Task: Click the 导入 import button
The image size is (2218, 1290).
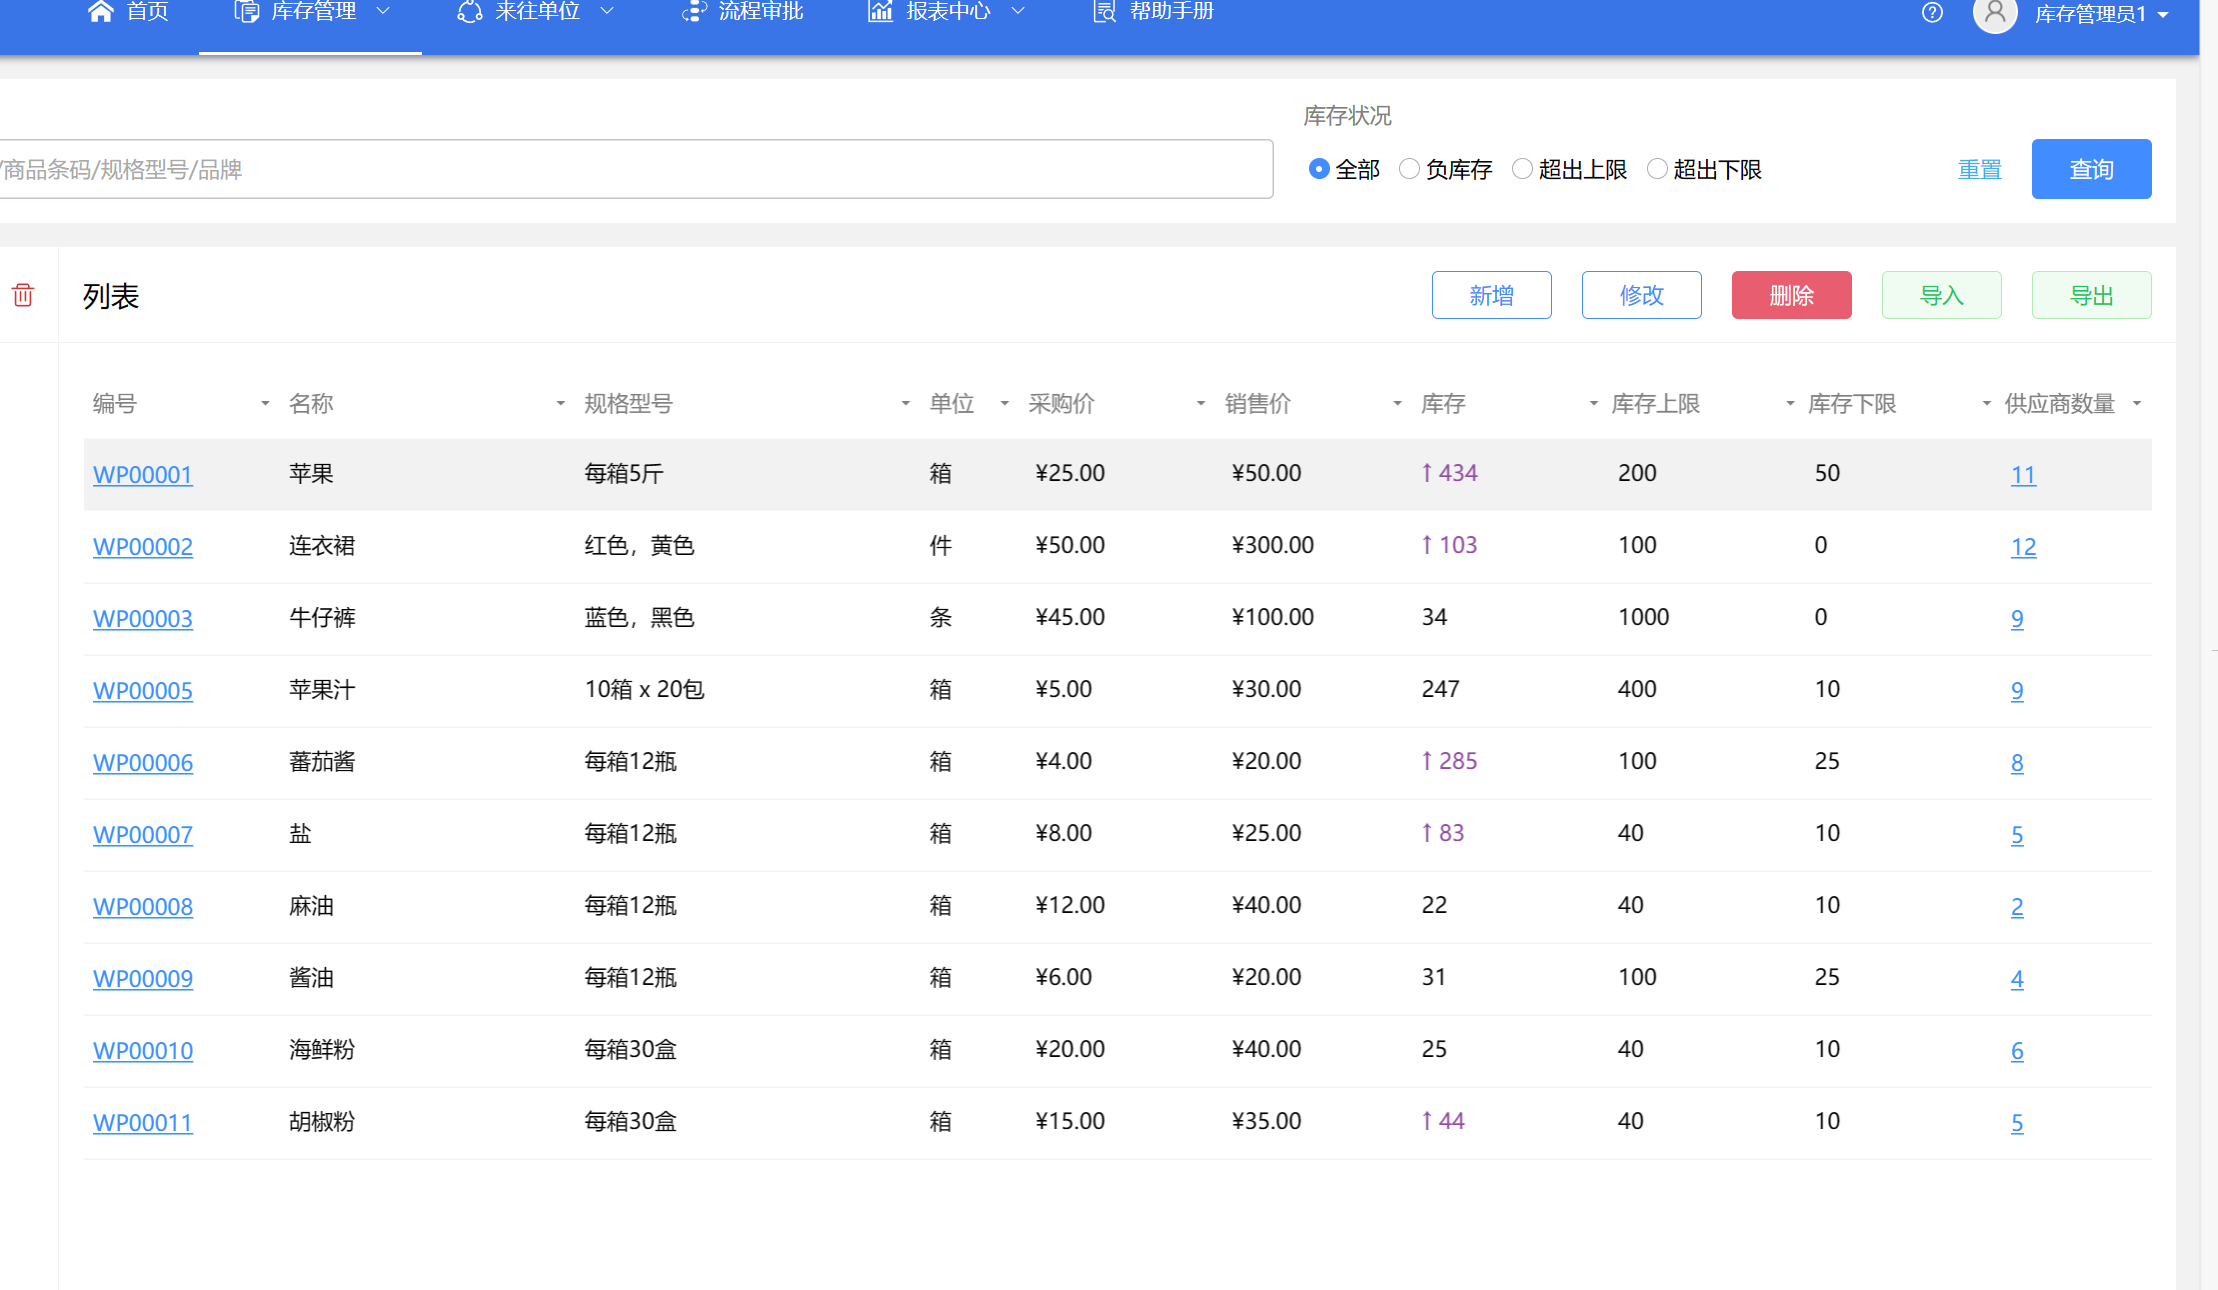Action: coord(1941,295)
